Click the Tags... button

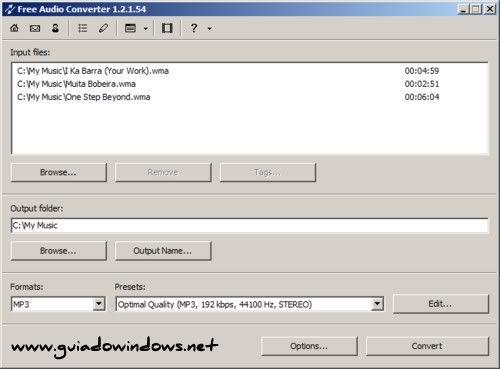[x=268, y=172]
